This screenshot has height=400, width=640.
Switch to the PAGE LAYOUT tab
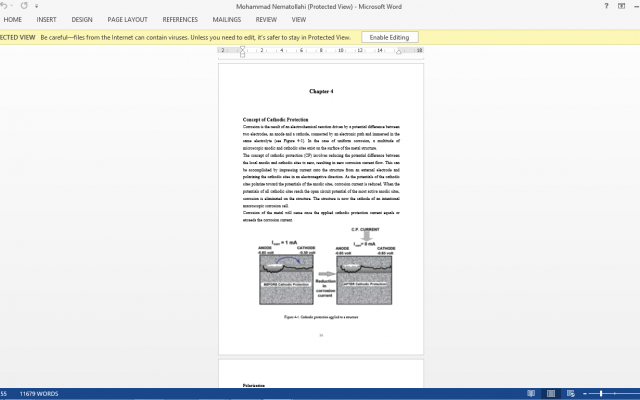(x=127, y=20)
